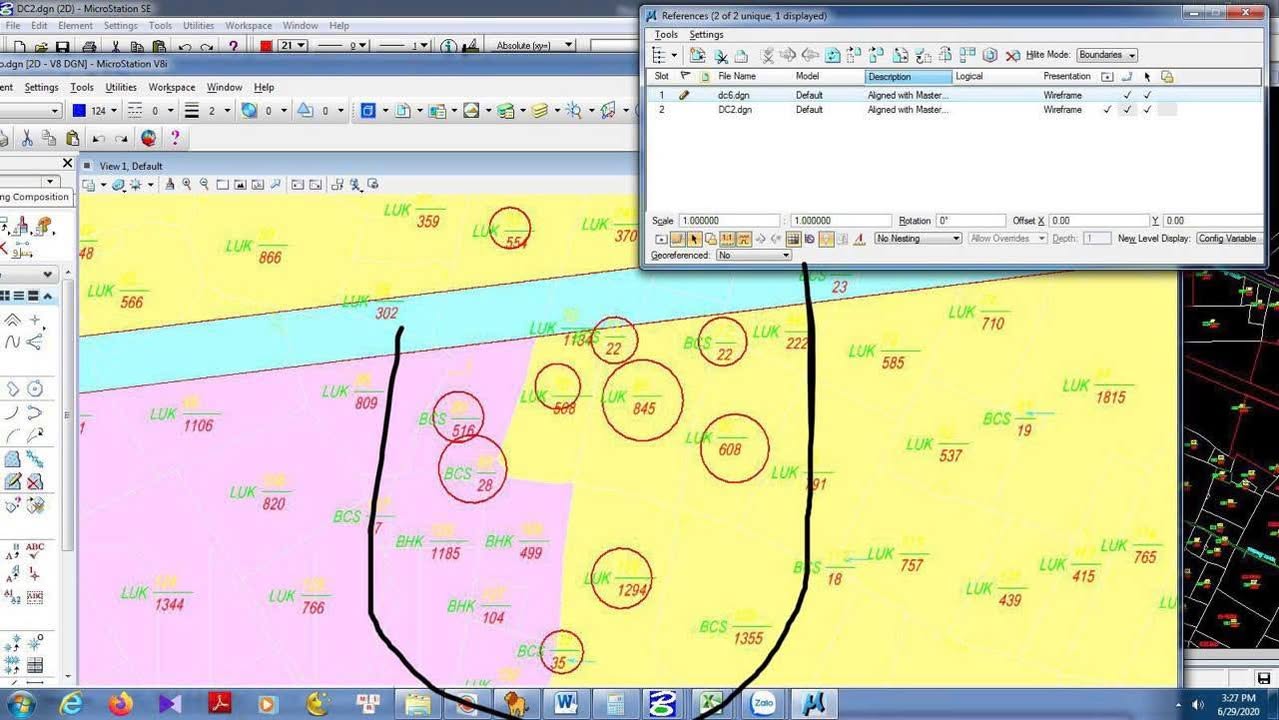Click the Zoom Out magnifier in View 1 toolbar
This screenshot has width=1279, height=720.
[x=204, y=185]
